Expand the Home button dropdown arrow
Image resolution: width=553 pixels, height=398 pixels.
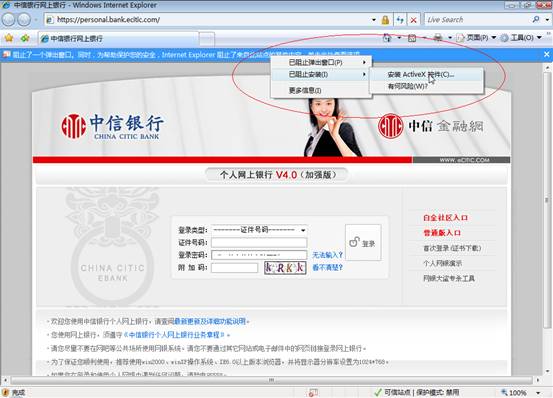click(400, 37)
